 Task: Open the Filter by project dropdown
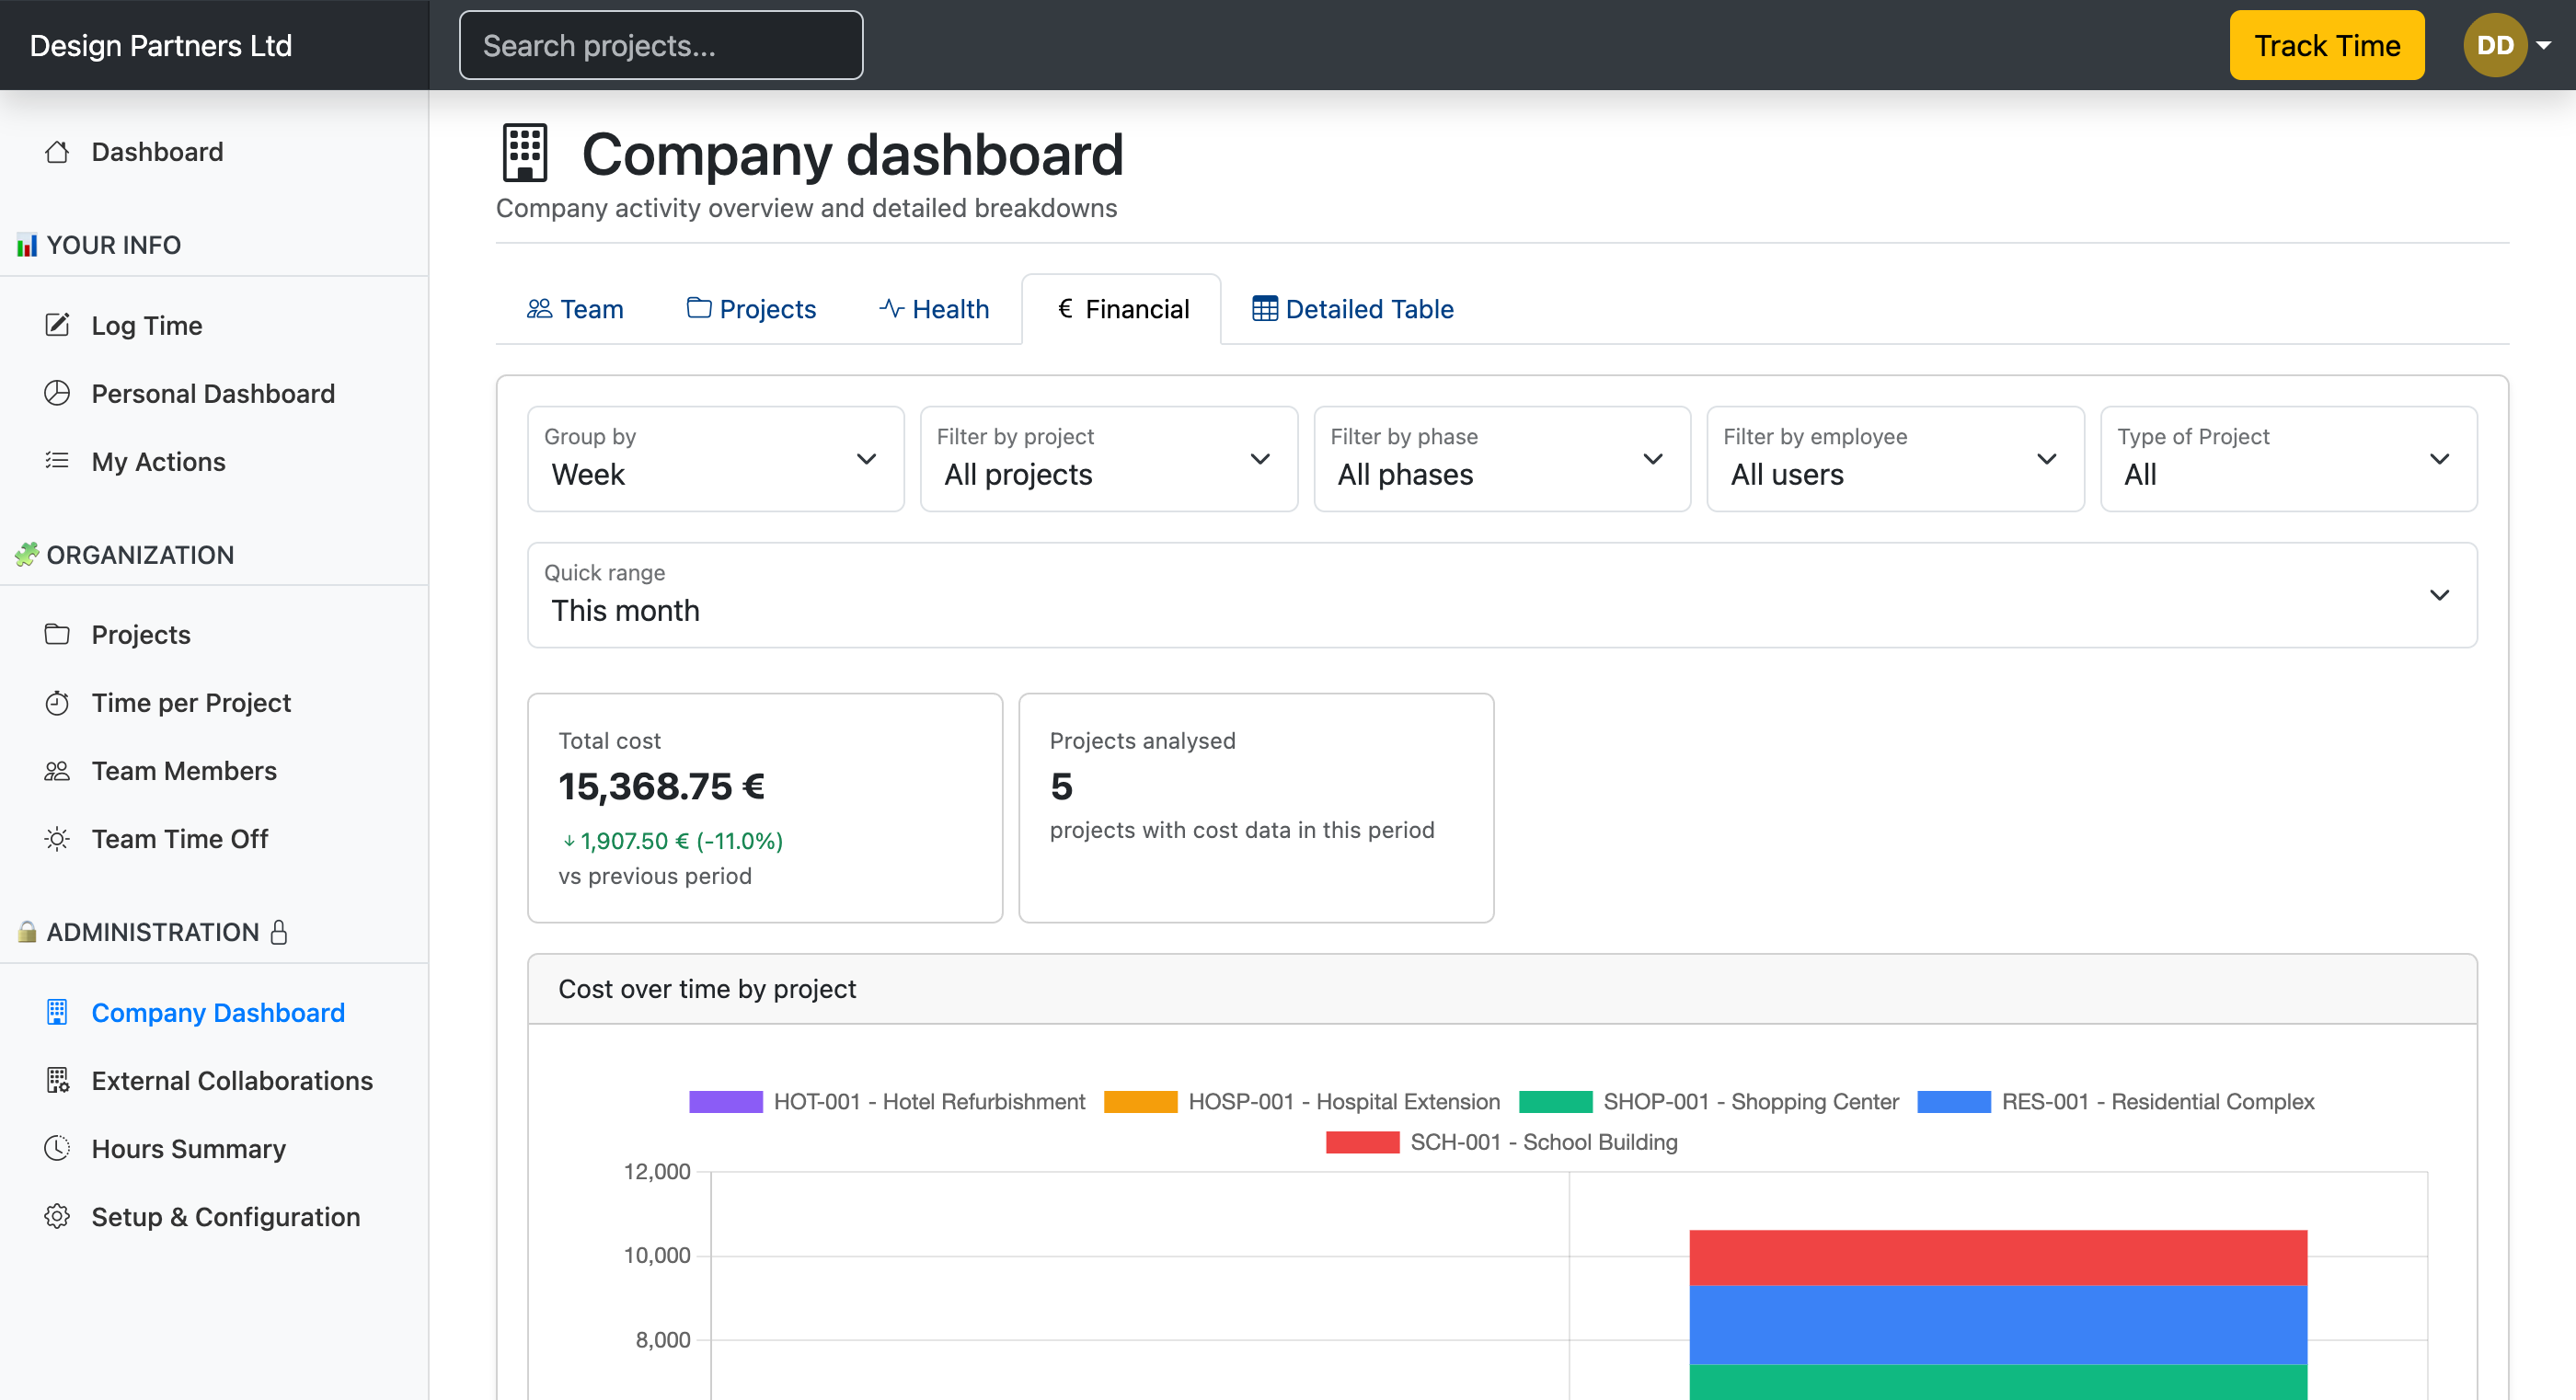[1108, 458]
